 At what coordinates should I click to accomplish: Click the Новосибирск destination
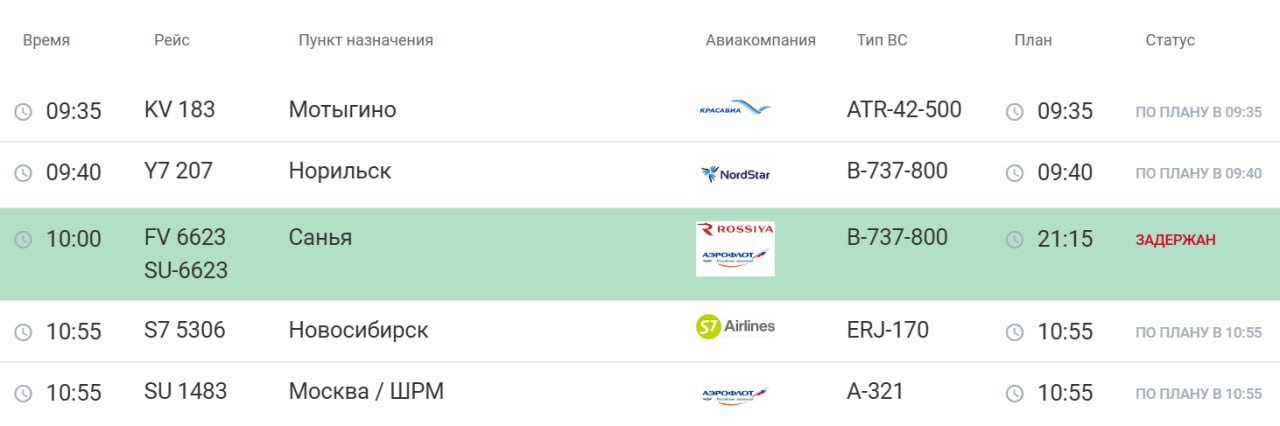[358, 330]
